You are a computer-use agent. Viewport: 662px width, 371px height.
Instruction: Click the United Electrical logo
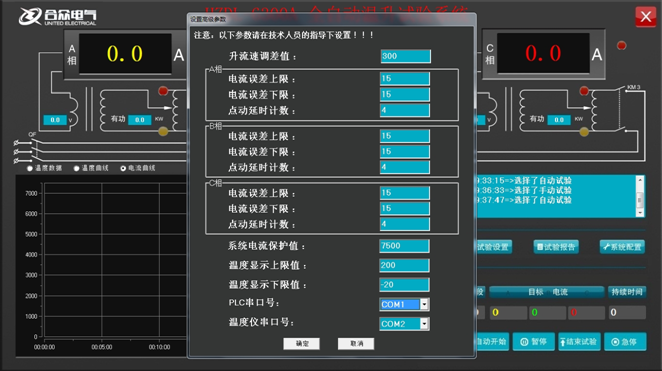[57, 16]
